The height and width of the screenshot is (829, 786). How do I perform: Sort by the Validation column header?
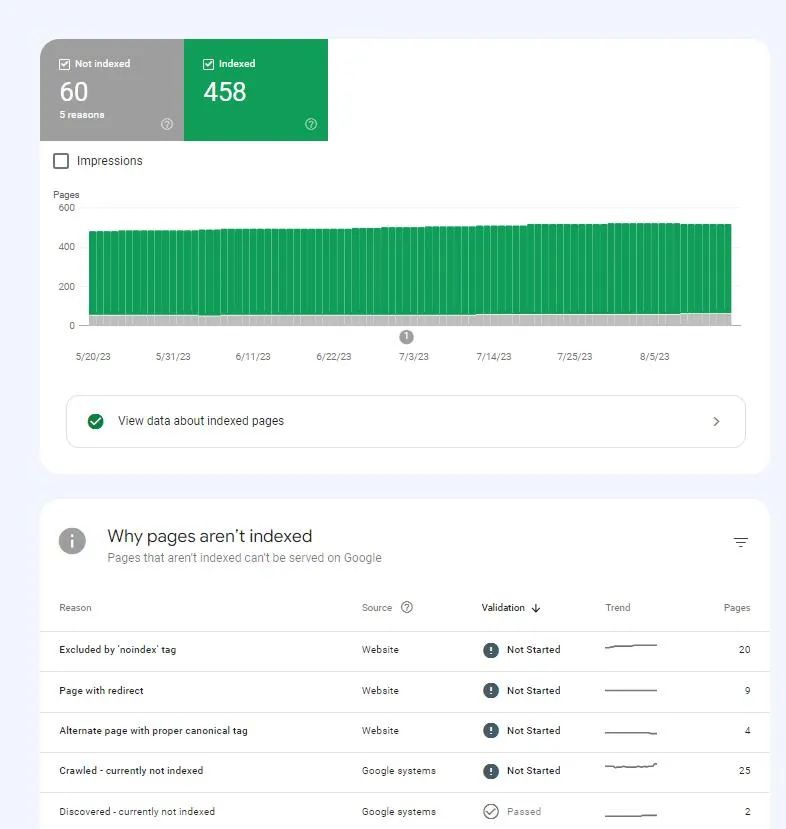pos(503,608)
